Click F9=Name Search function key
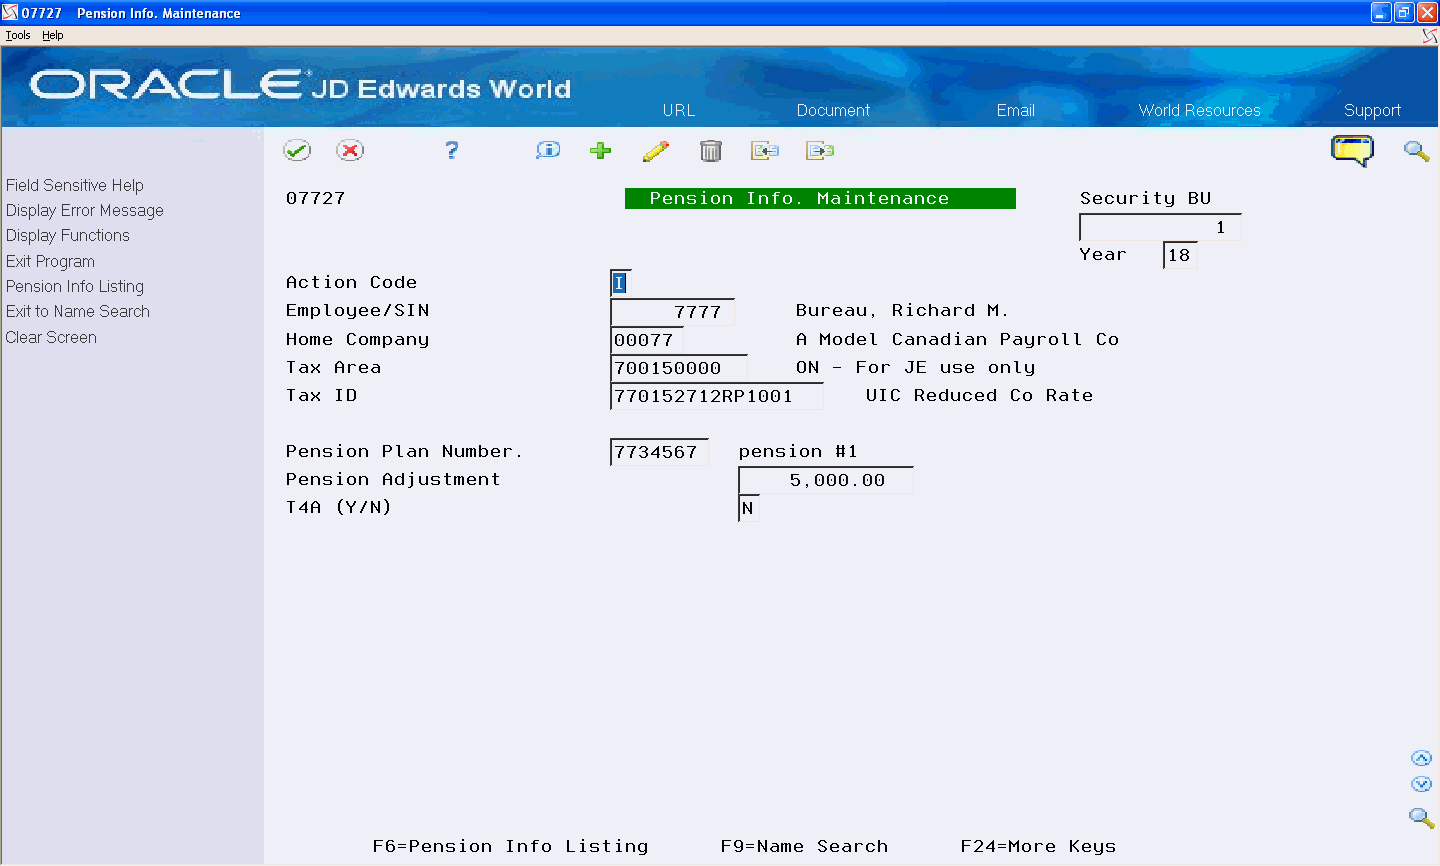This screenshot has width=1440, height=866. [804, 846]
